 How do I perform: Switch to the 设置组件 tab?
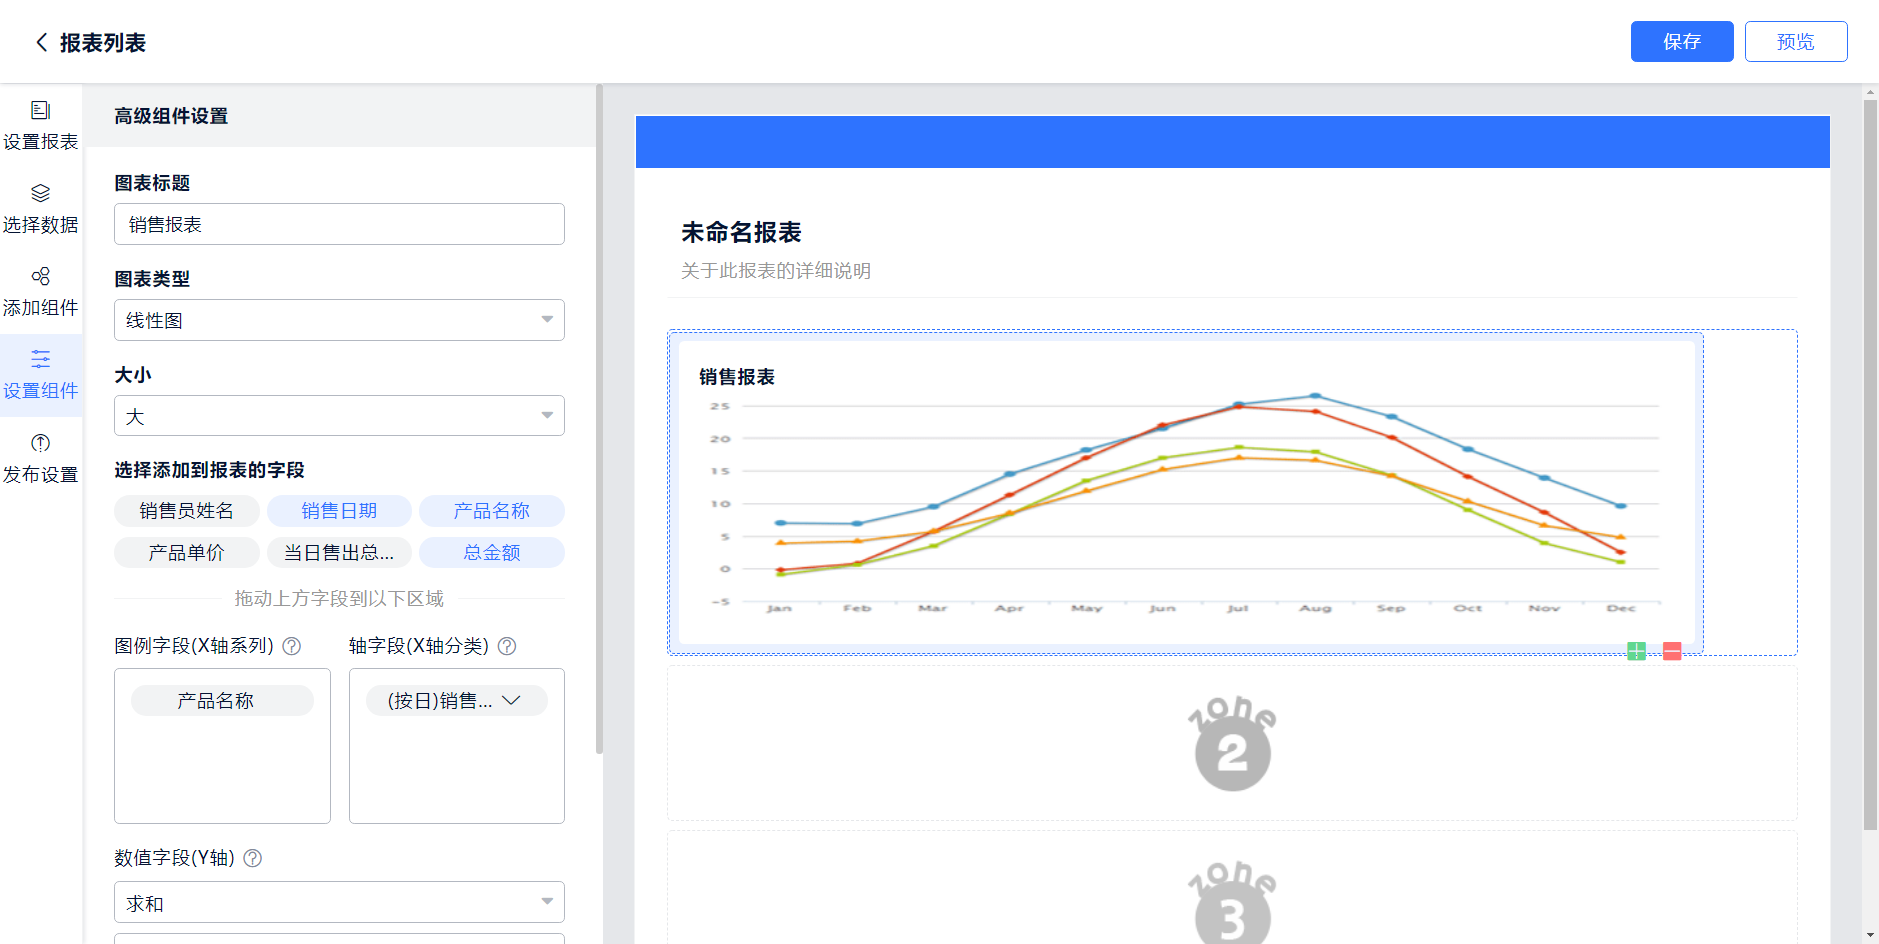point(40,375)
